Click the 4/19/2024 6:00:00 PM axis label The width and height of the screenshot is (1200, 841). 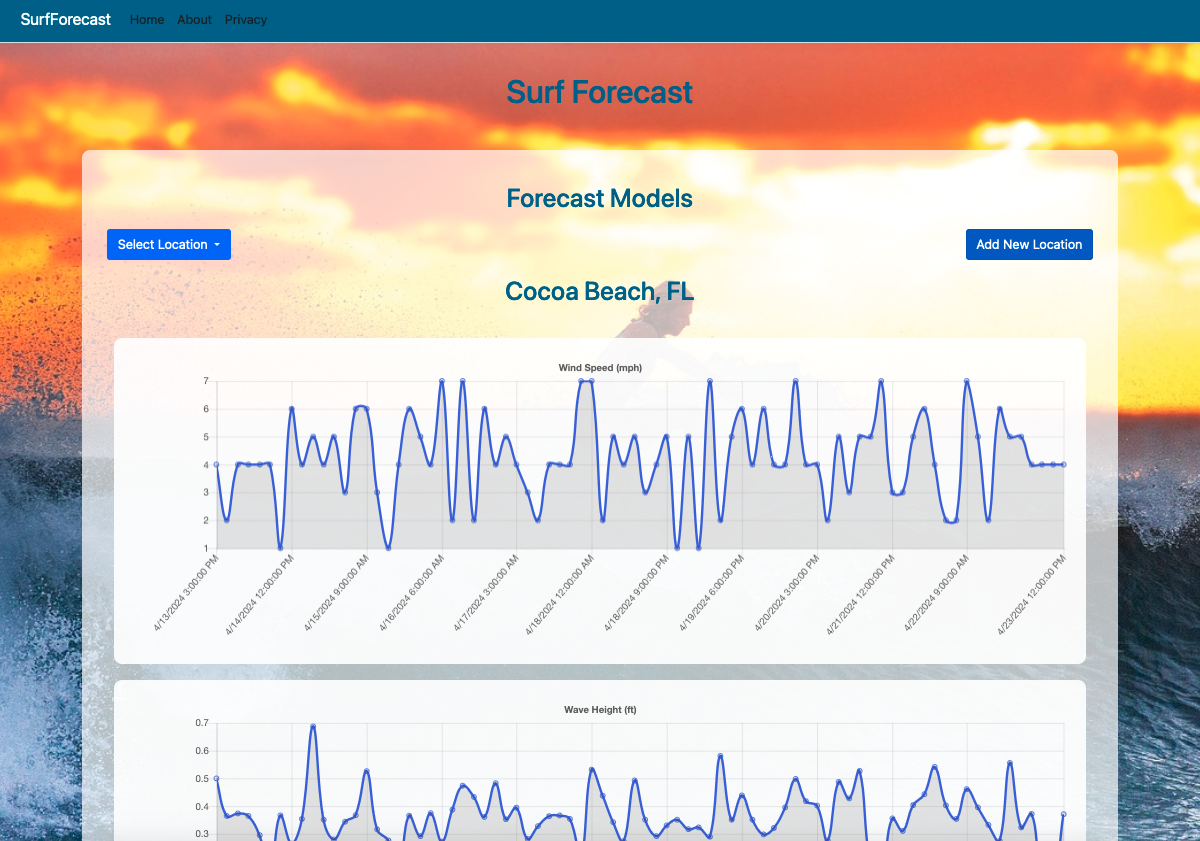pyautogui.click(x=710, y=595)
